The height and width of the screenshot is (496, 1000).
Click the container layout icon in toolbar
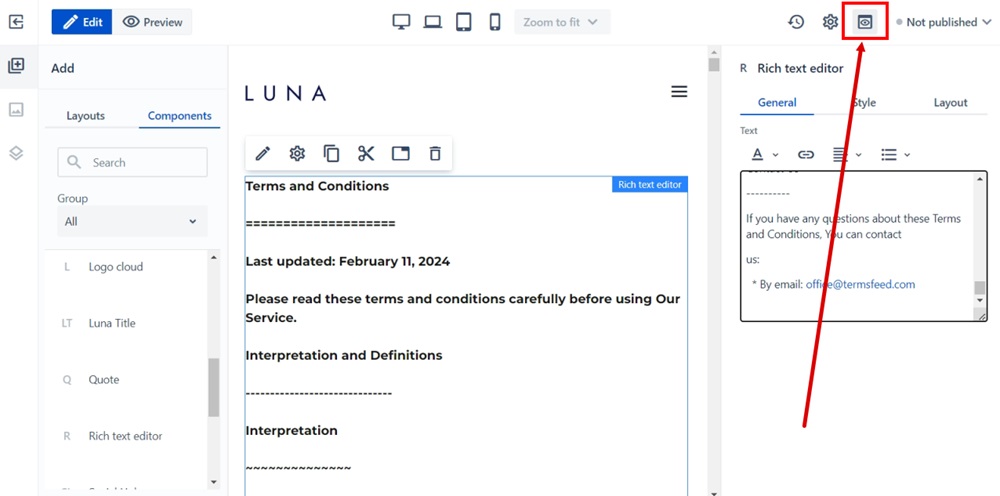pos(401,154)
